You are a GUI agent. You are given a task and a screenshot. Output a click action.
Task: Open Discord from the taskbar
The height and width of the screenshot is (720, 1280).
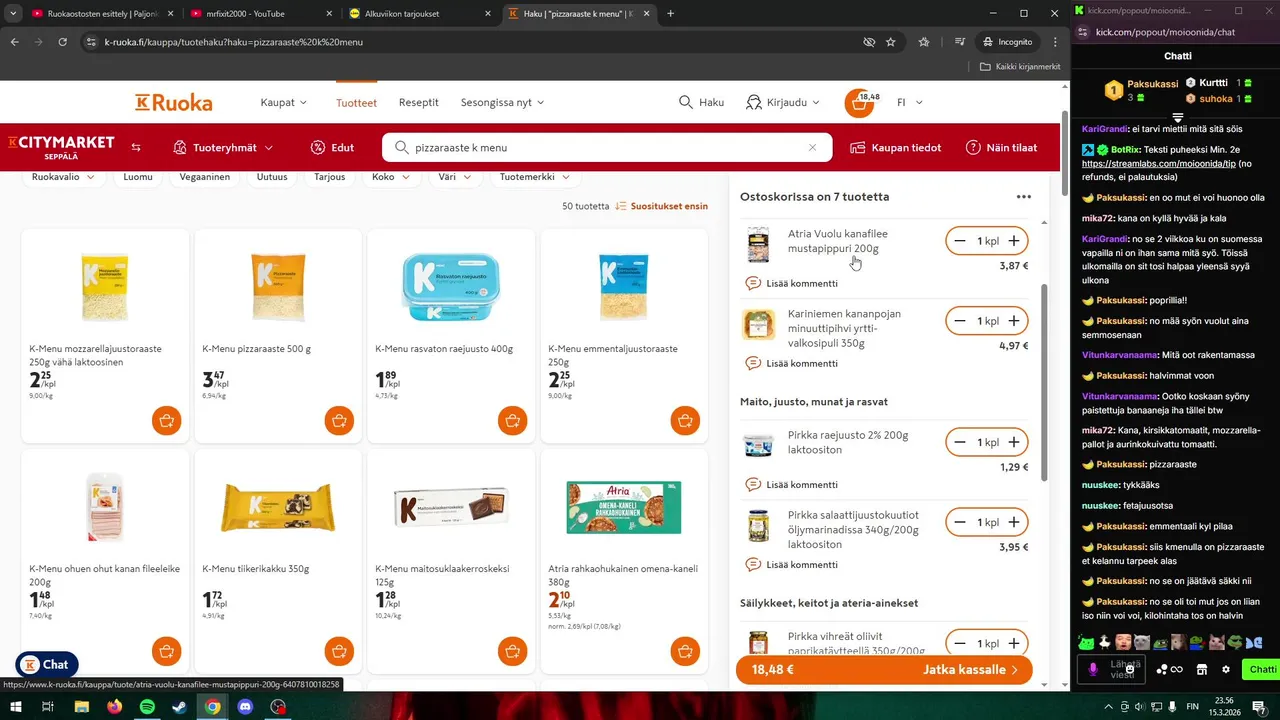point(246,706)
